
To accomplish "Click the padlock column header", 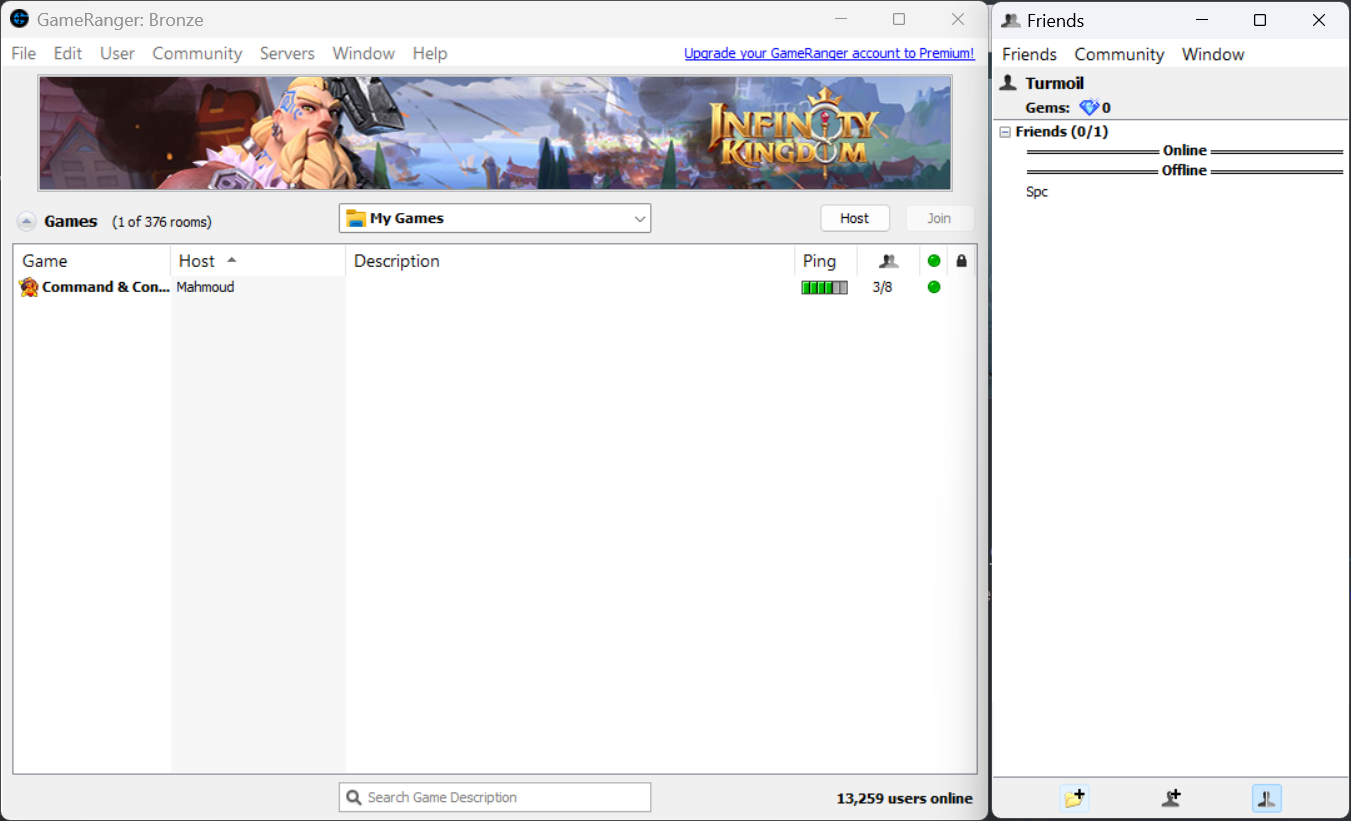I will pos(961,261).
